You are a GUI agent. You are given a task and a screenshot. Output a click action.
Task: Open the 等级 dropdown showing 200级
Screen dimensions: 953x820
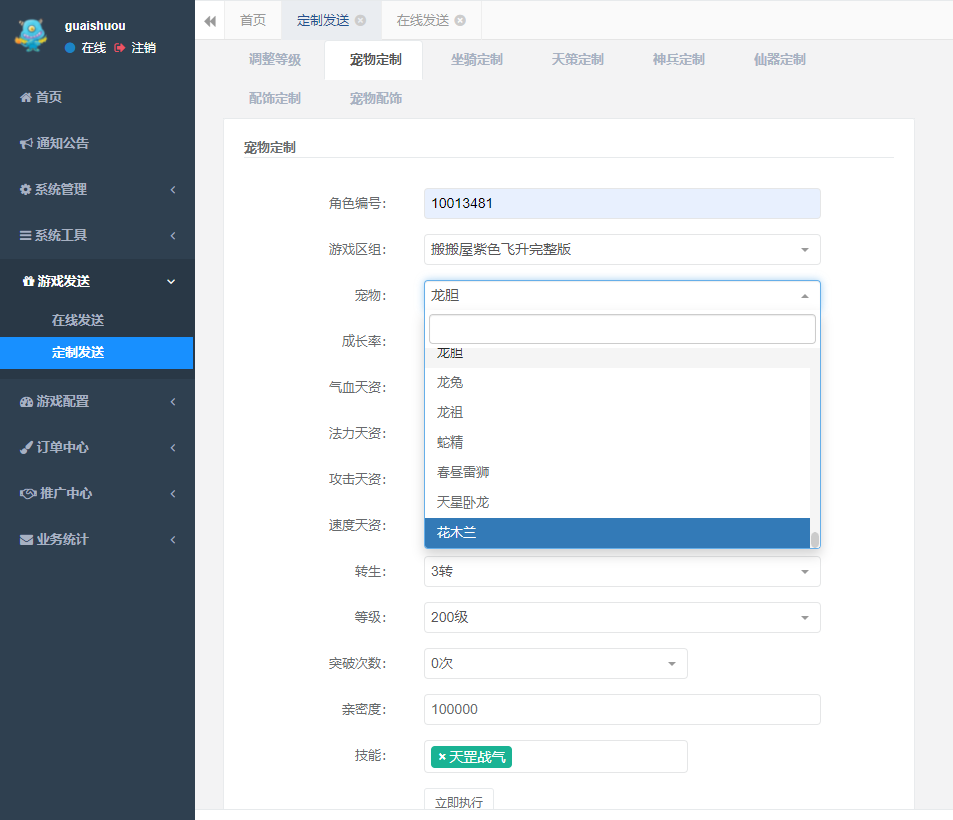coord(621,618)
